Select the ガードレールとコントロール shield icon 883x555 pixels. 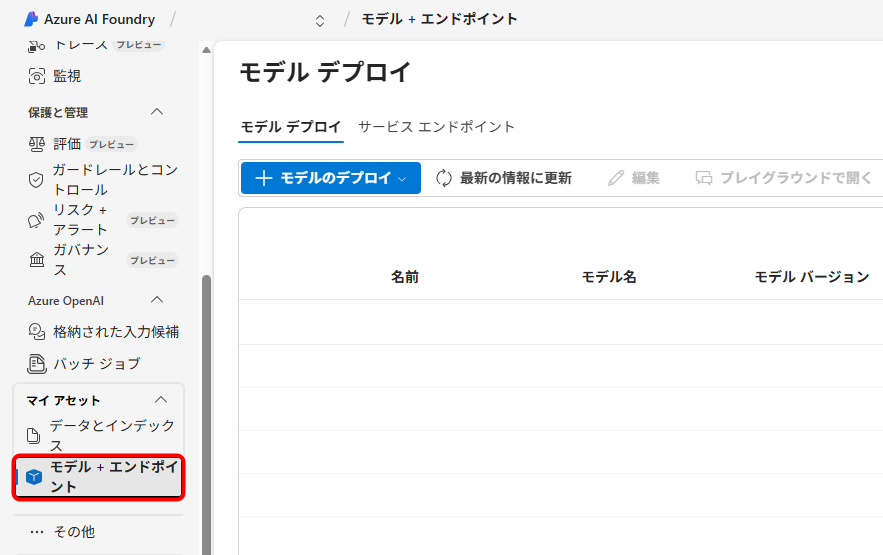36,180
